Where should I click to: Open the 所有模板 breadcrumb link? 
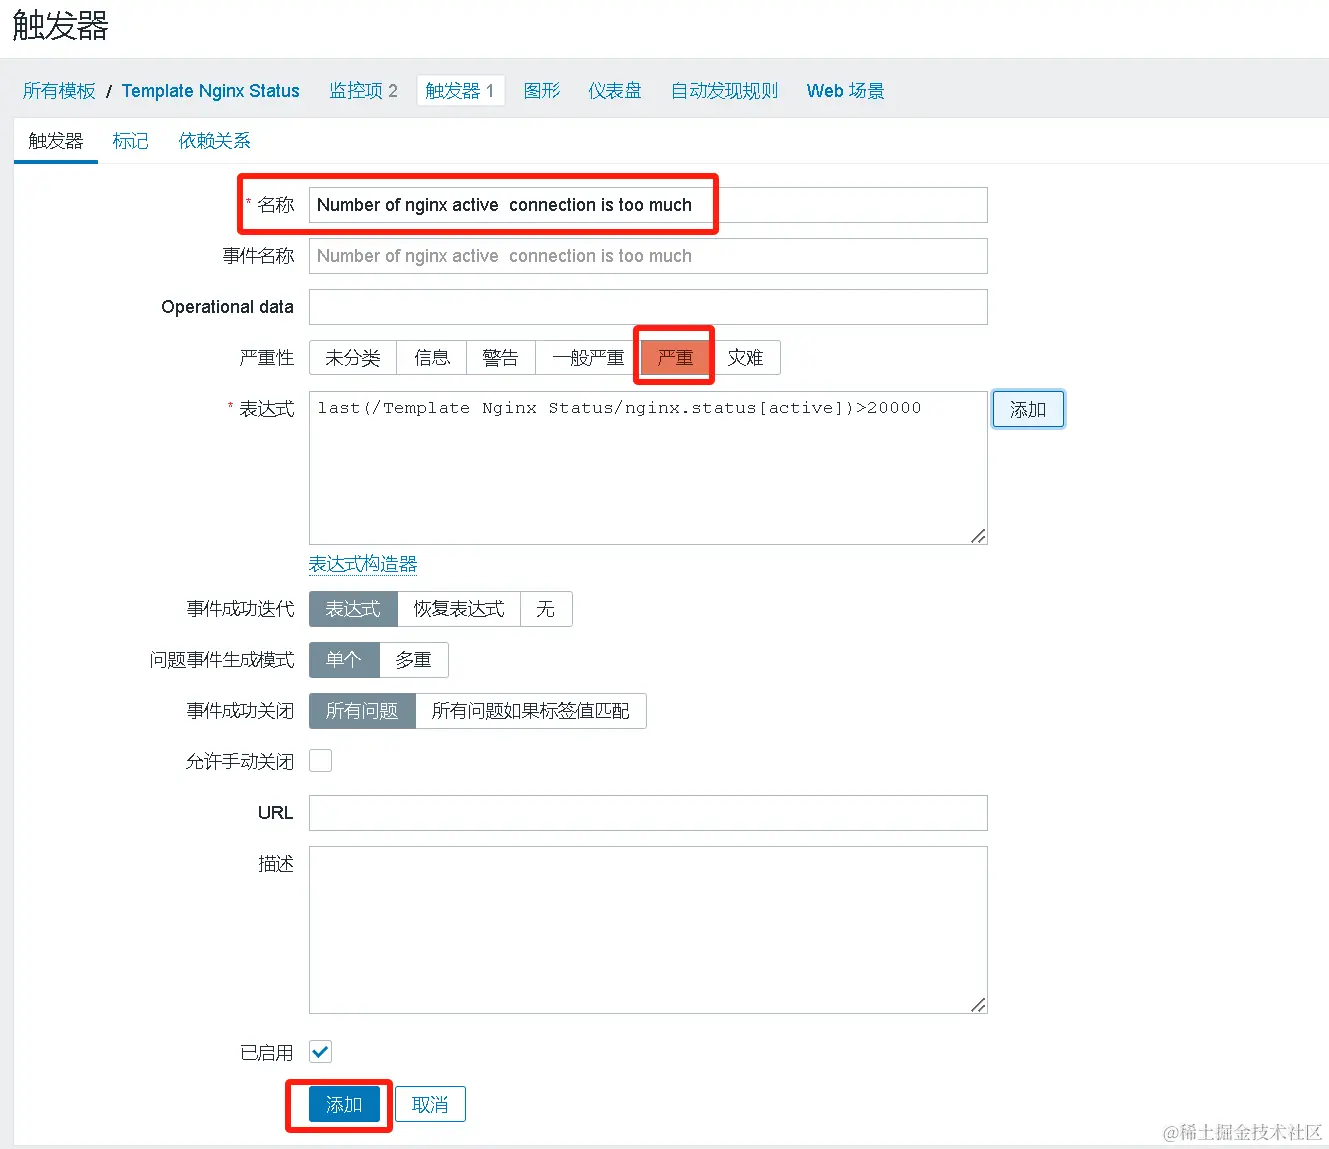(59, 91)
